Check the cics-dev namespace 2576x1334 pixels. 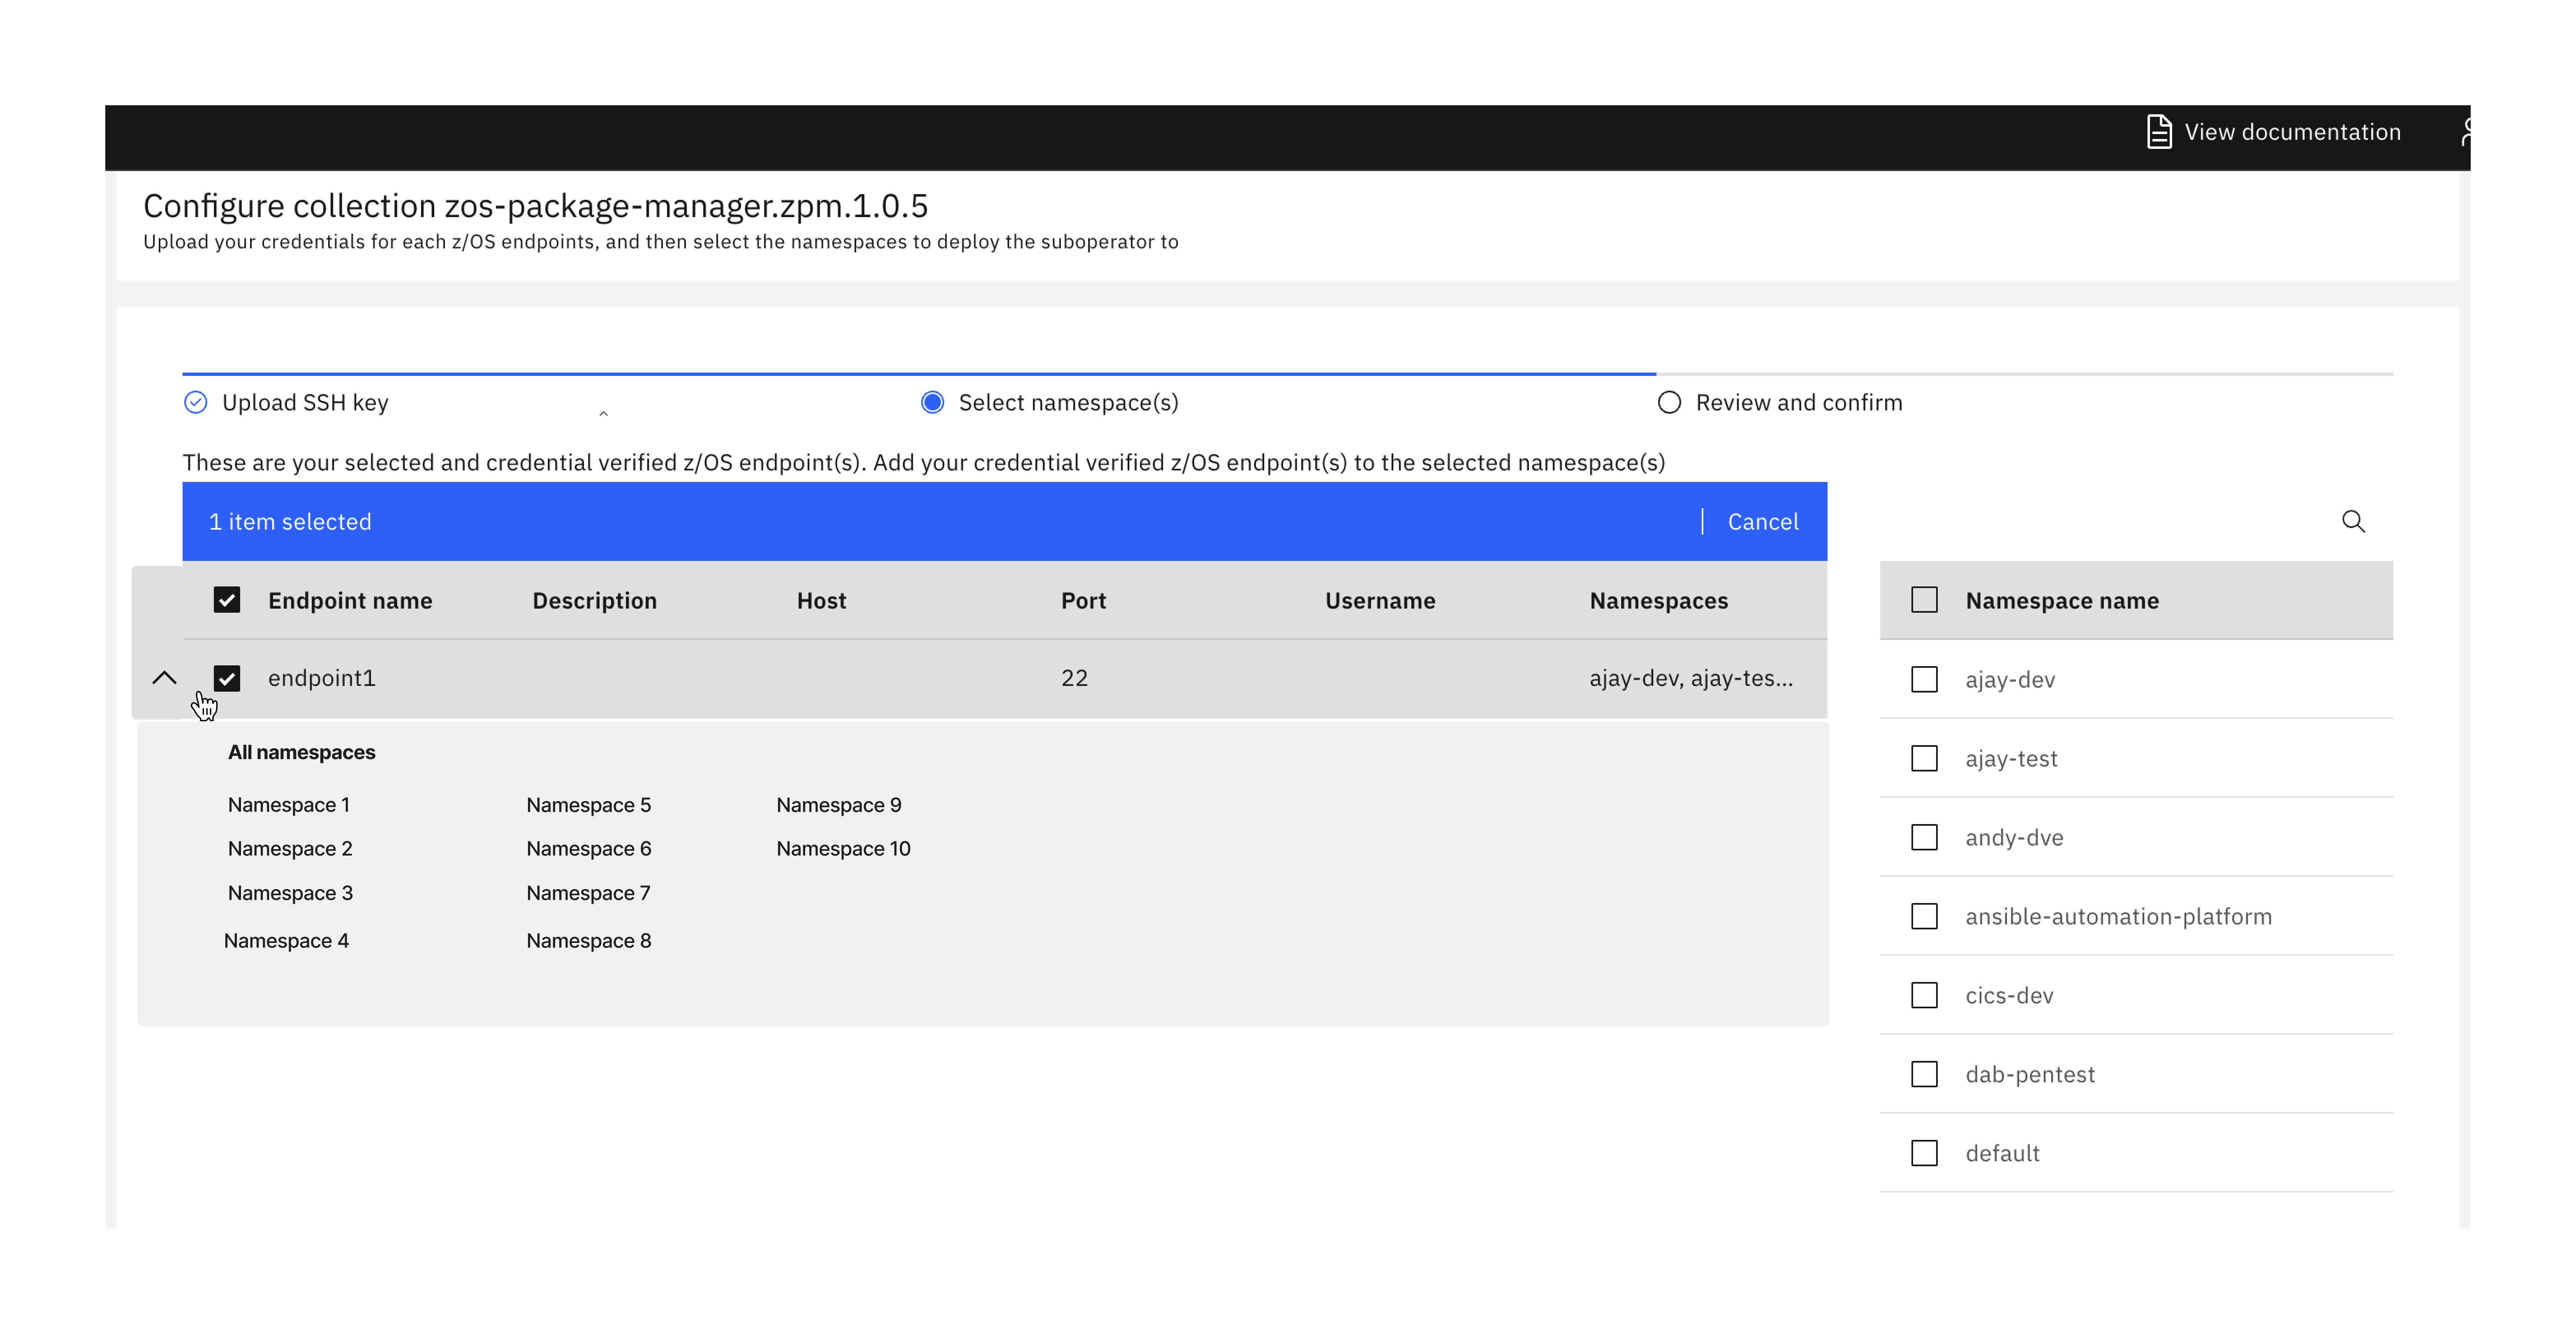[x=1924, y=995]
